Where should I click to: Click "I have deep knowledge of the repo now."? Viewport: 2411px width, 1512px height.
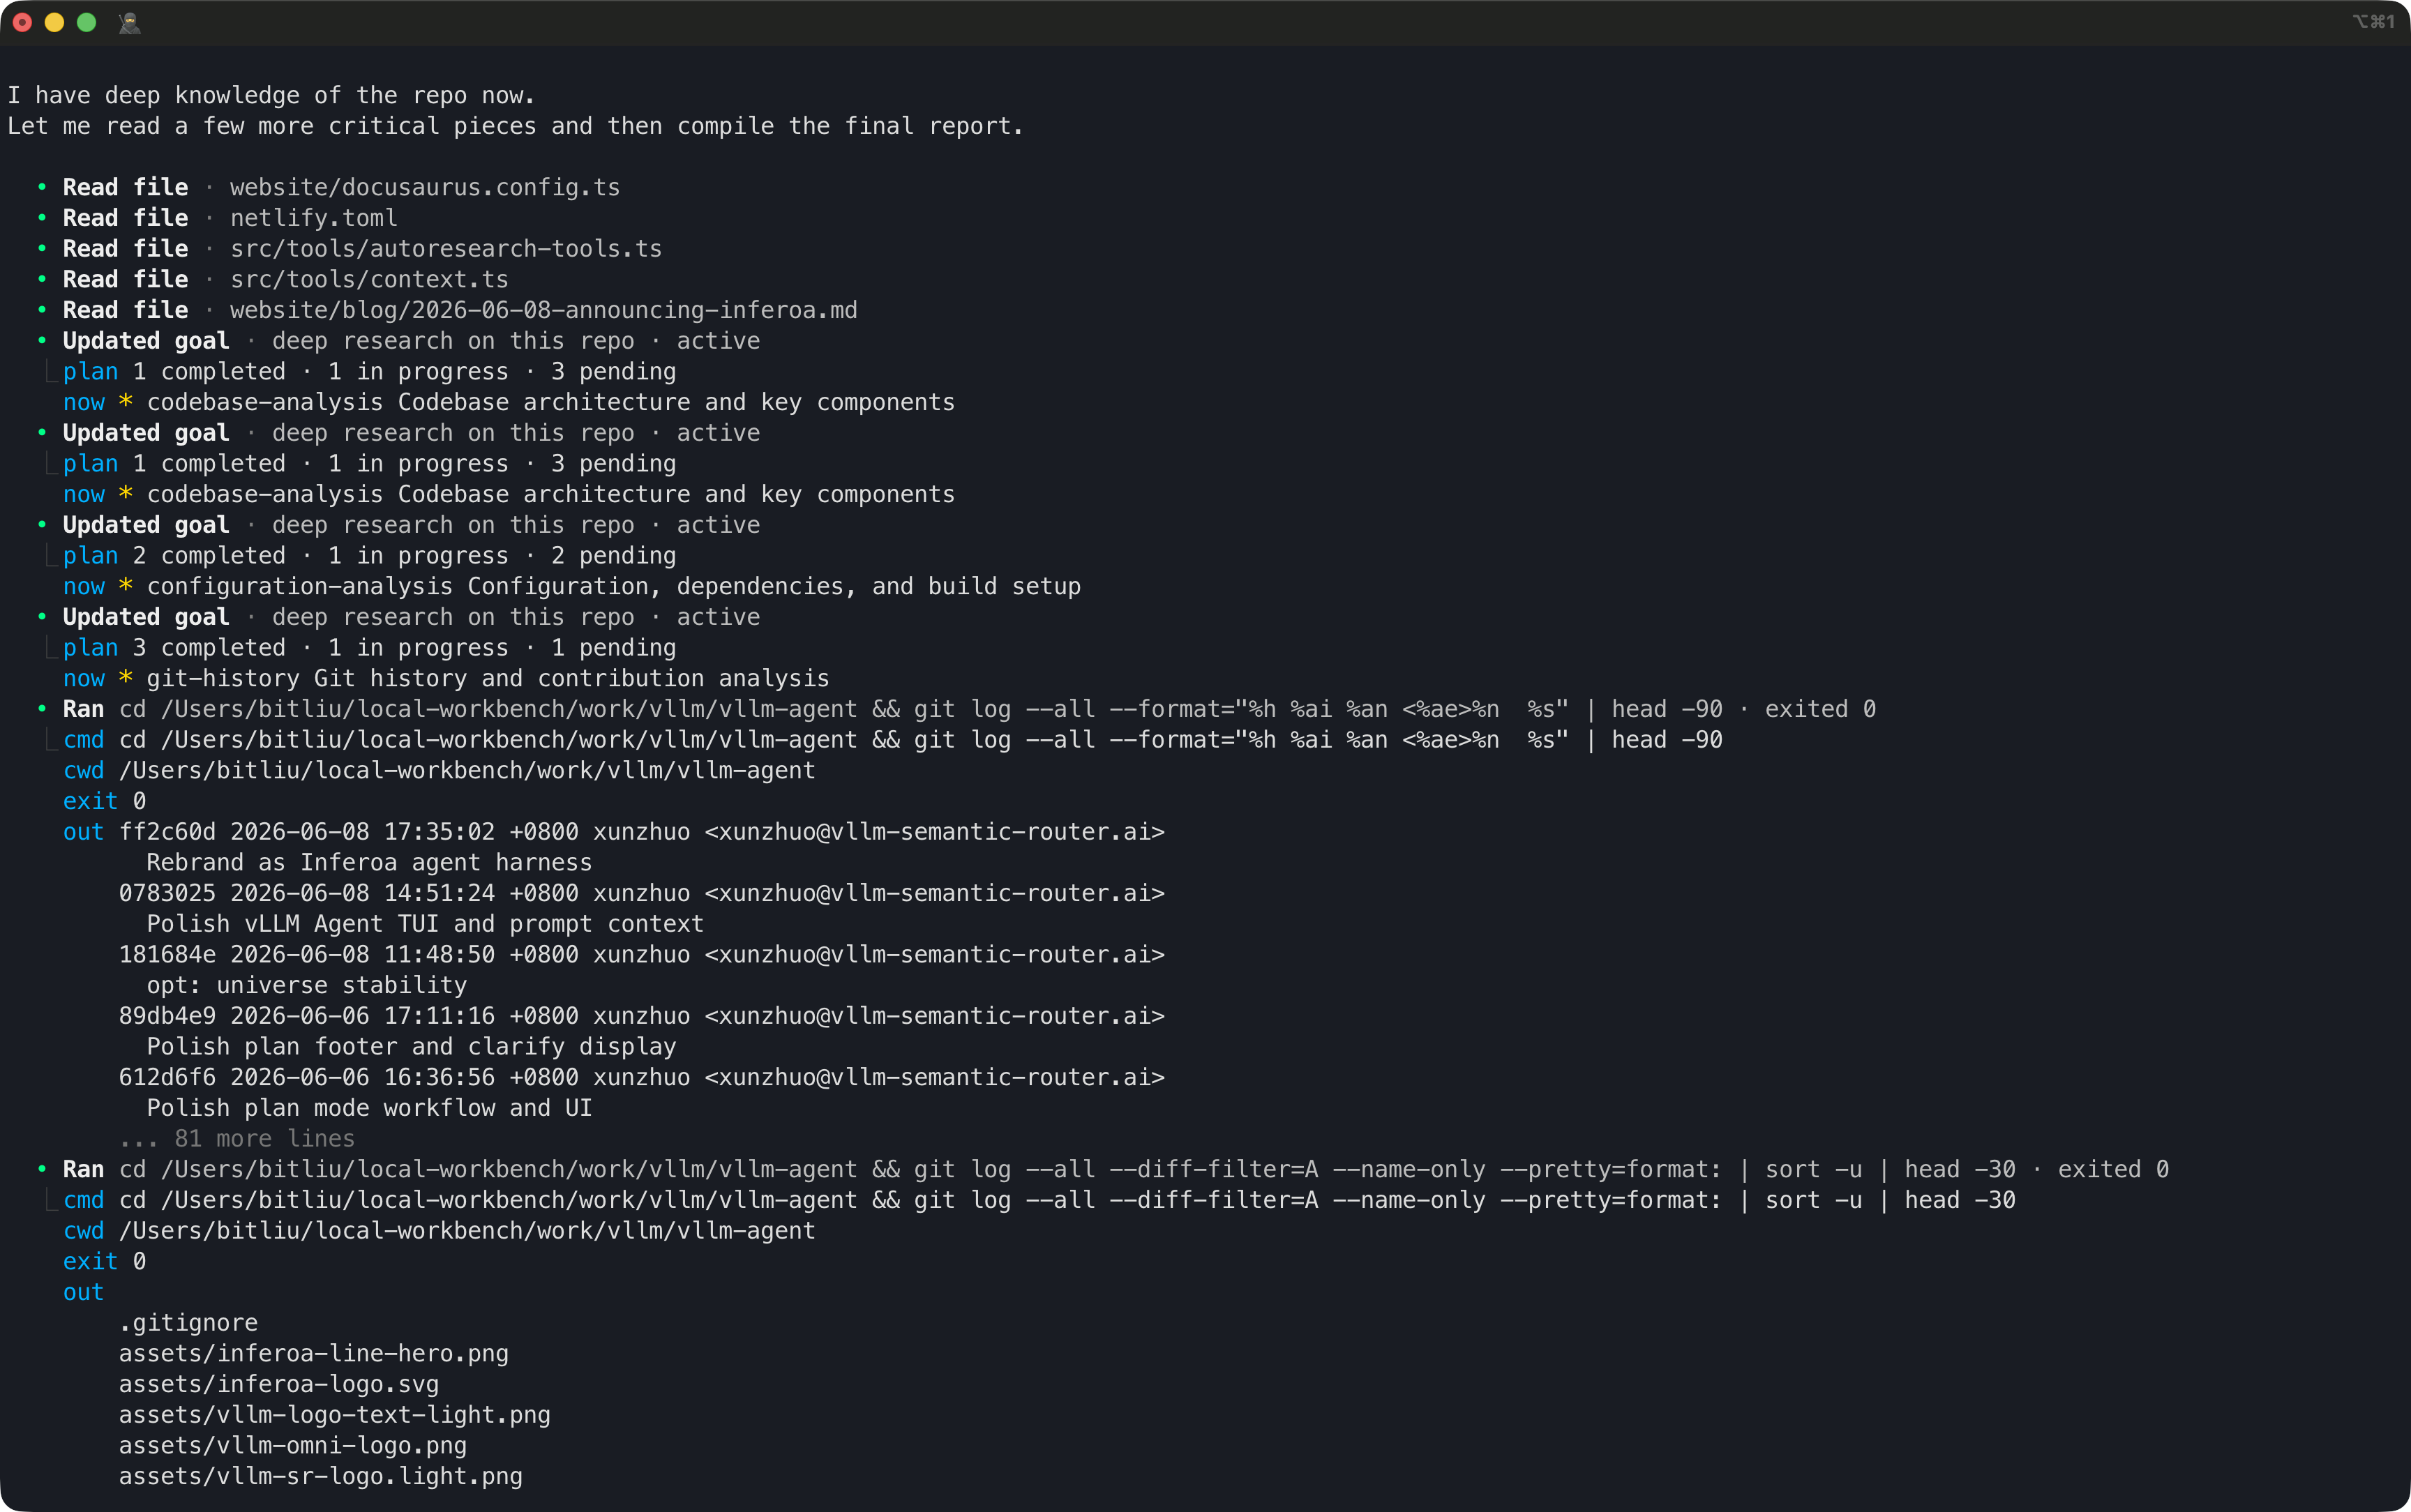click(271, 95)
